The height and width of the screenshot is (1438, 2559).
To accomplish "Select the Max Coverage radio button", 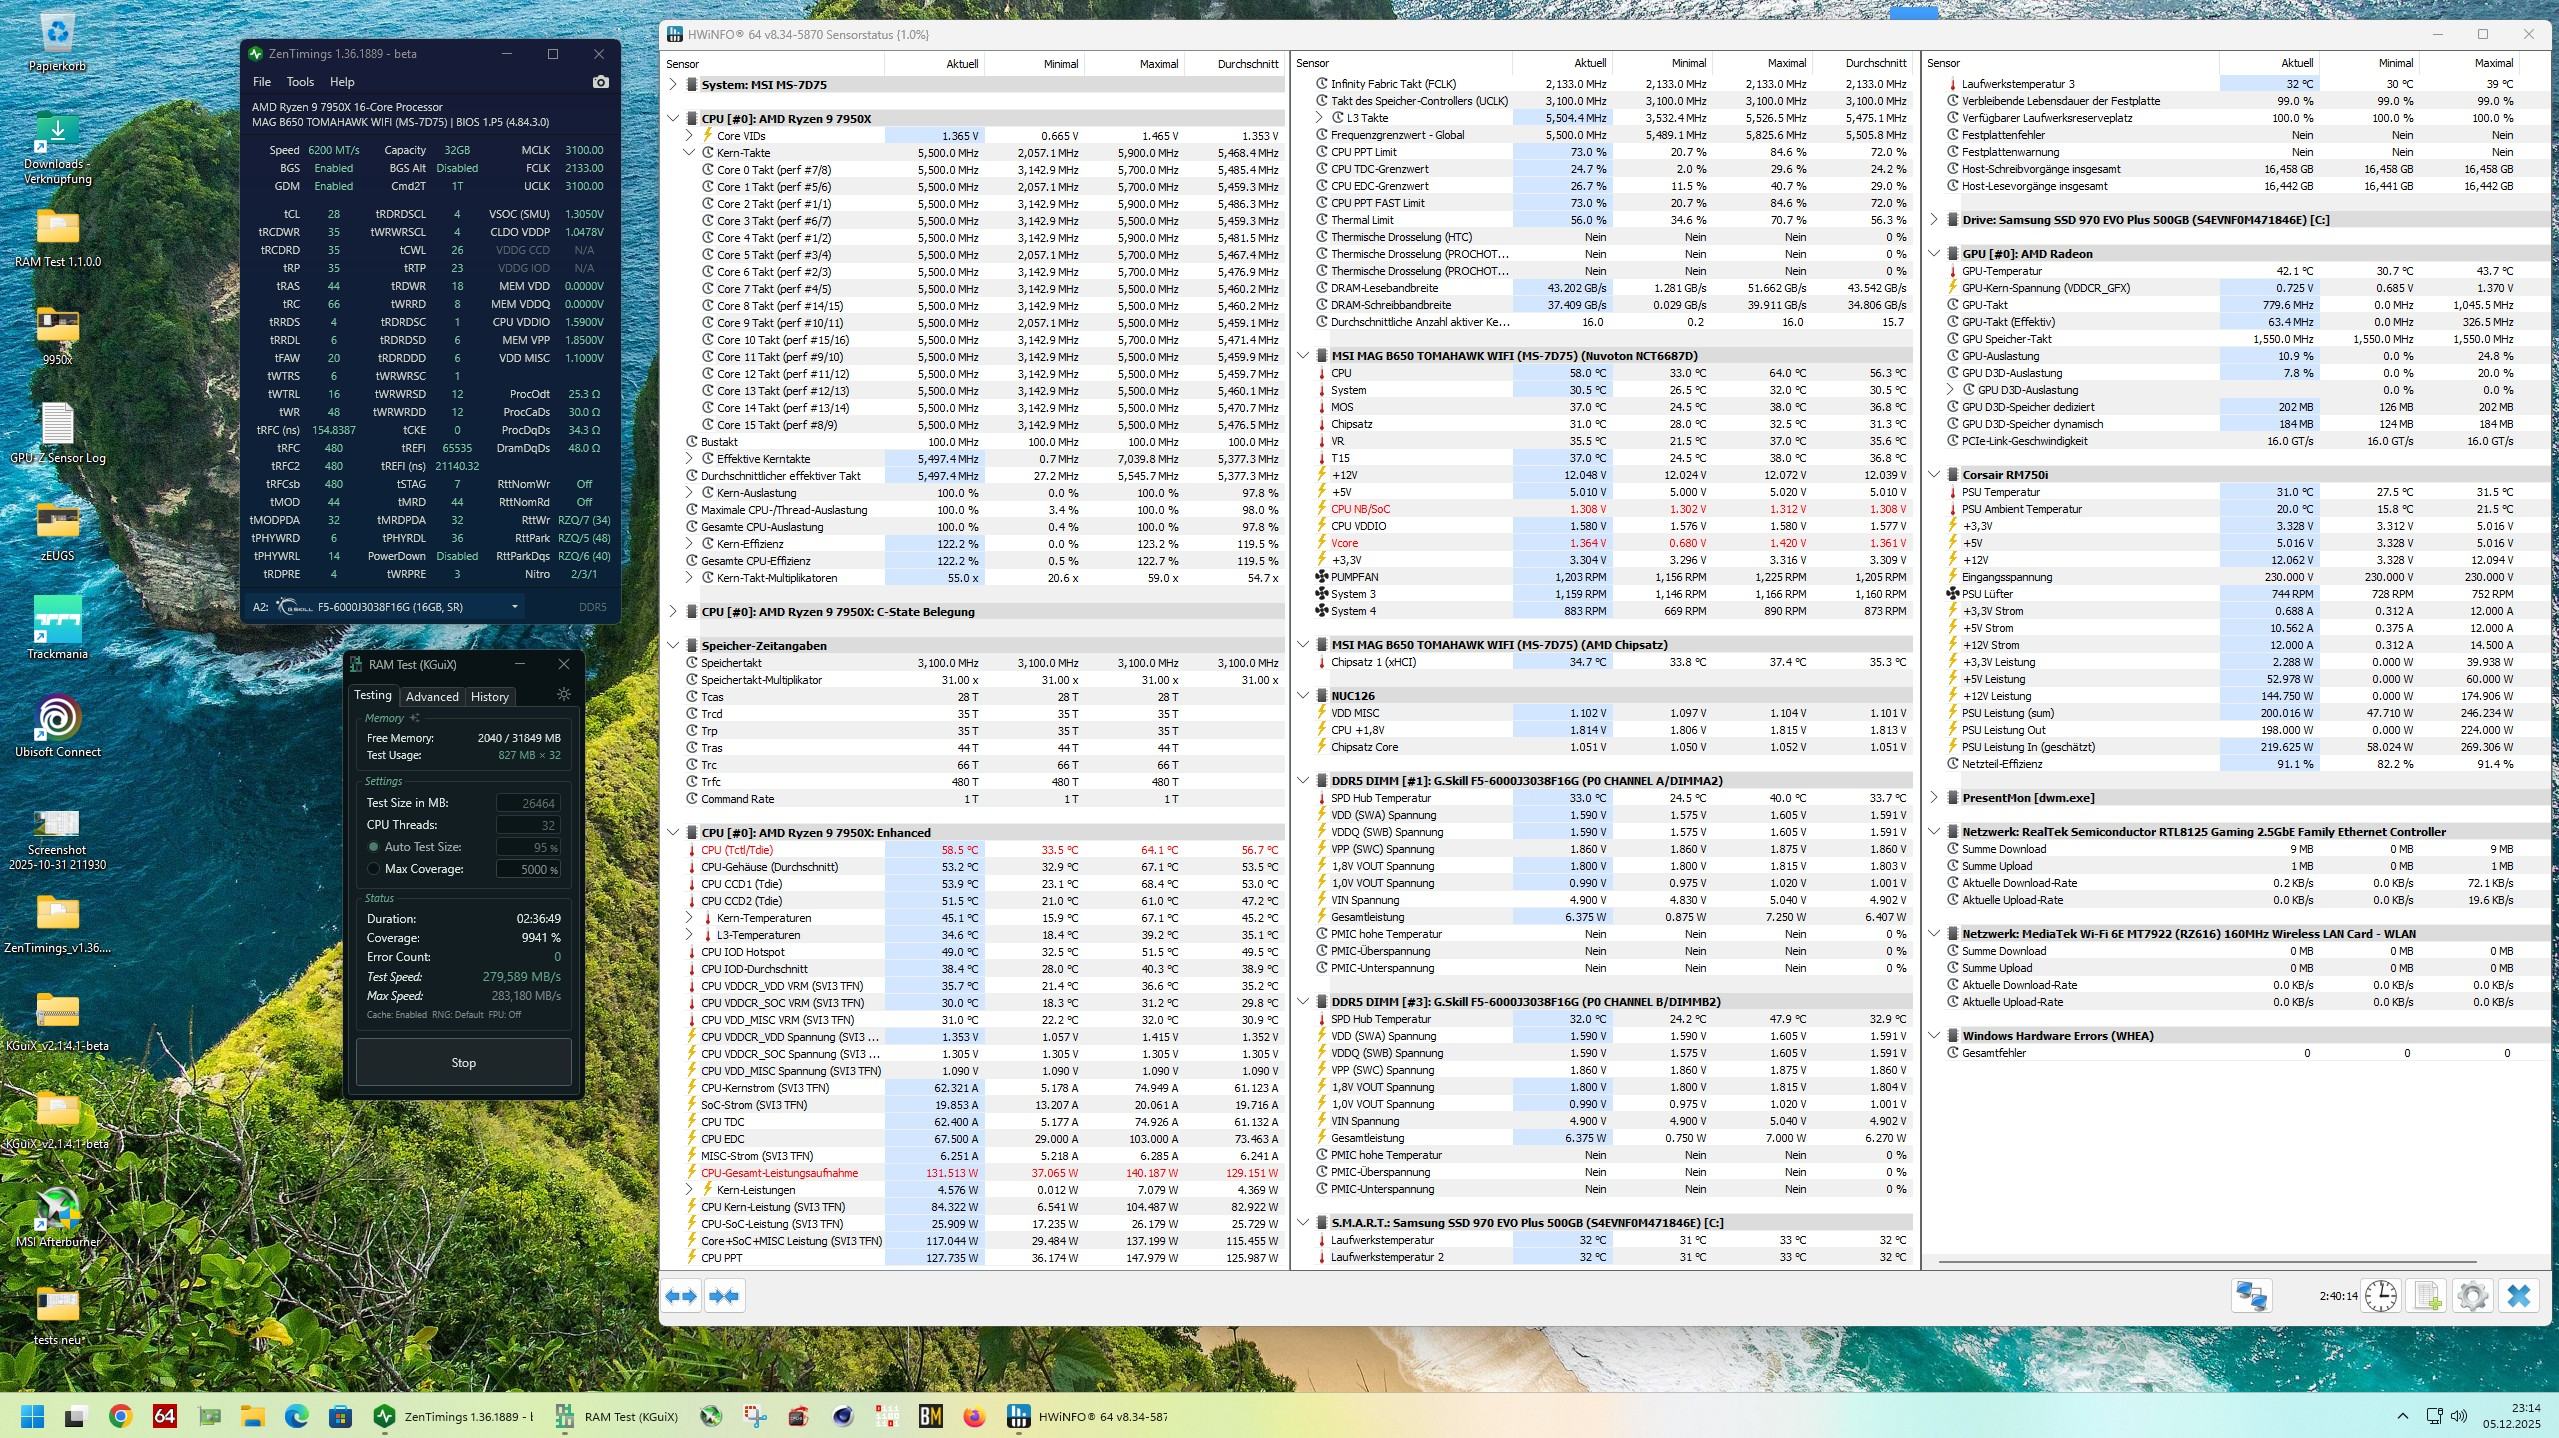I will (x=374, y=869).
